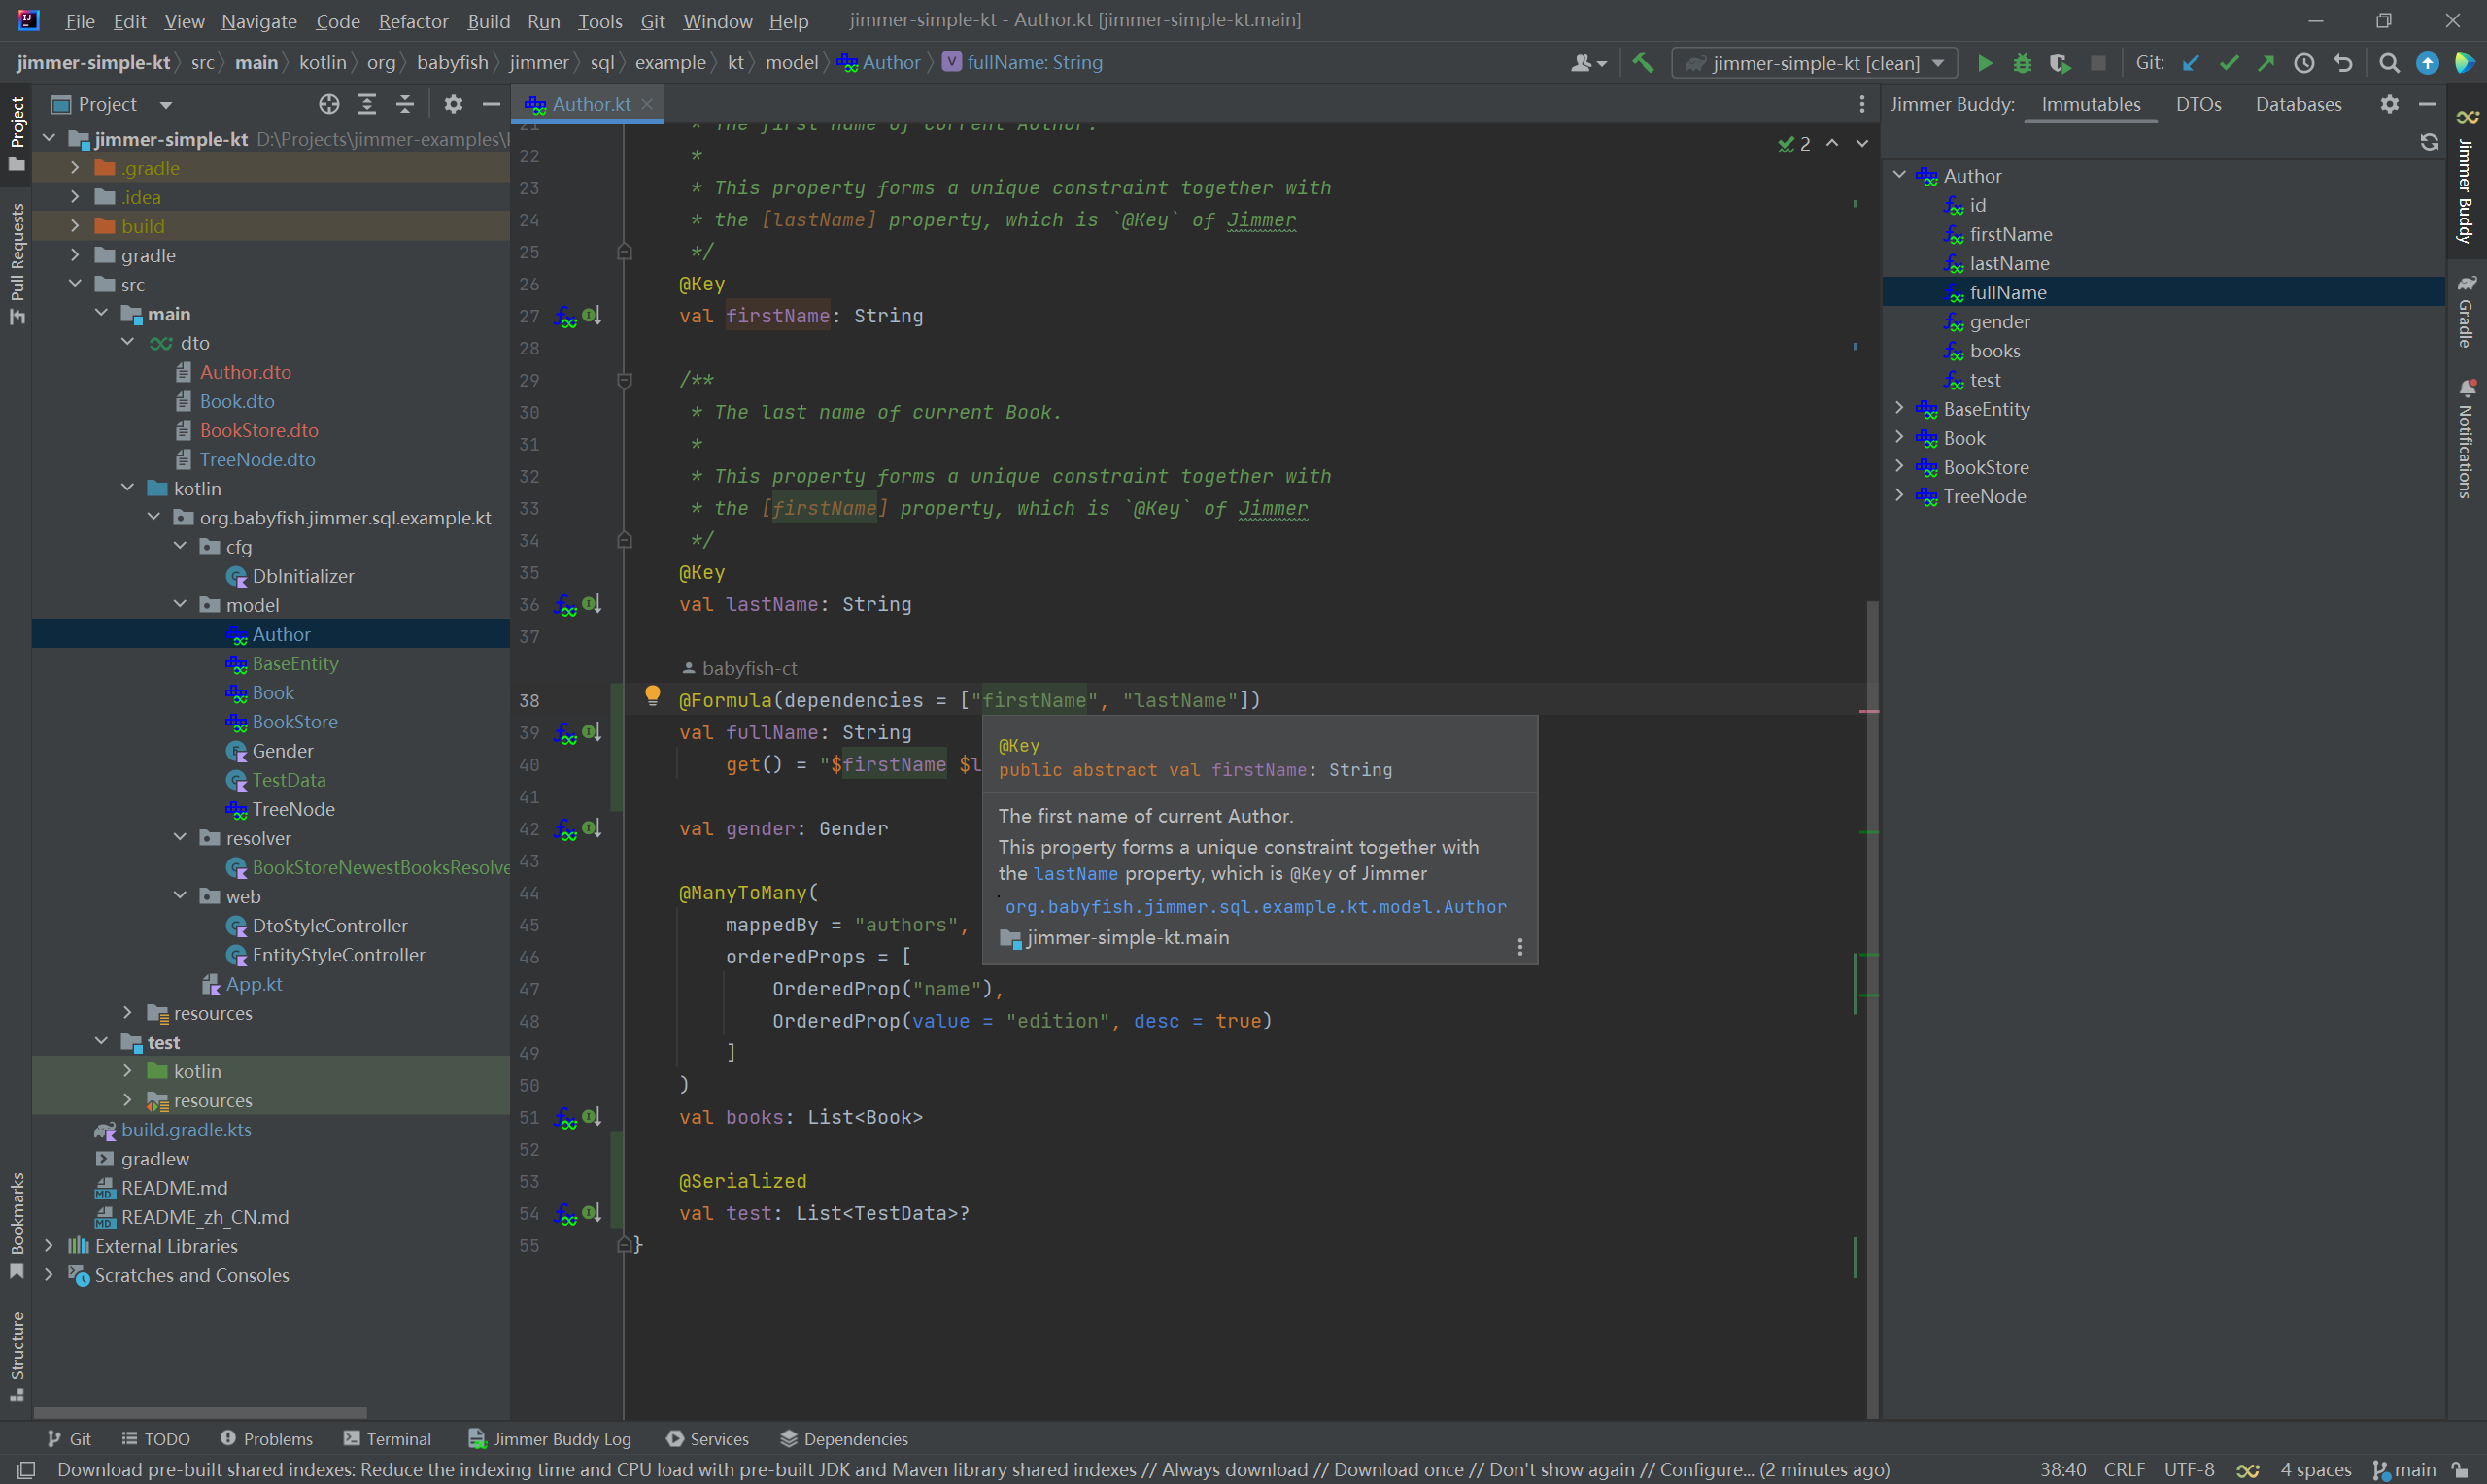Expand the BookStore node in Jimmer Buddy
The image size is (2487, 1484).
tap(1899, 466)
